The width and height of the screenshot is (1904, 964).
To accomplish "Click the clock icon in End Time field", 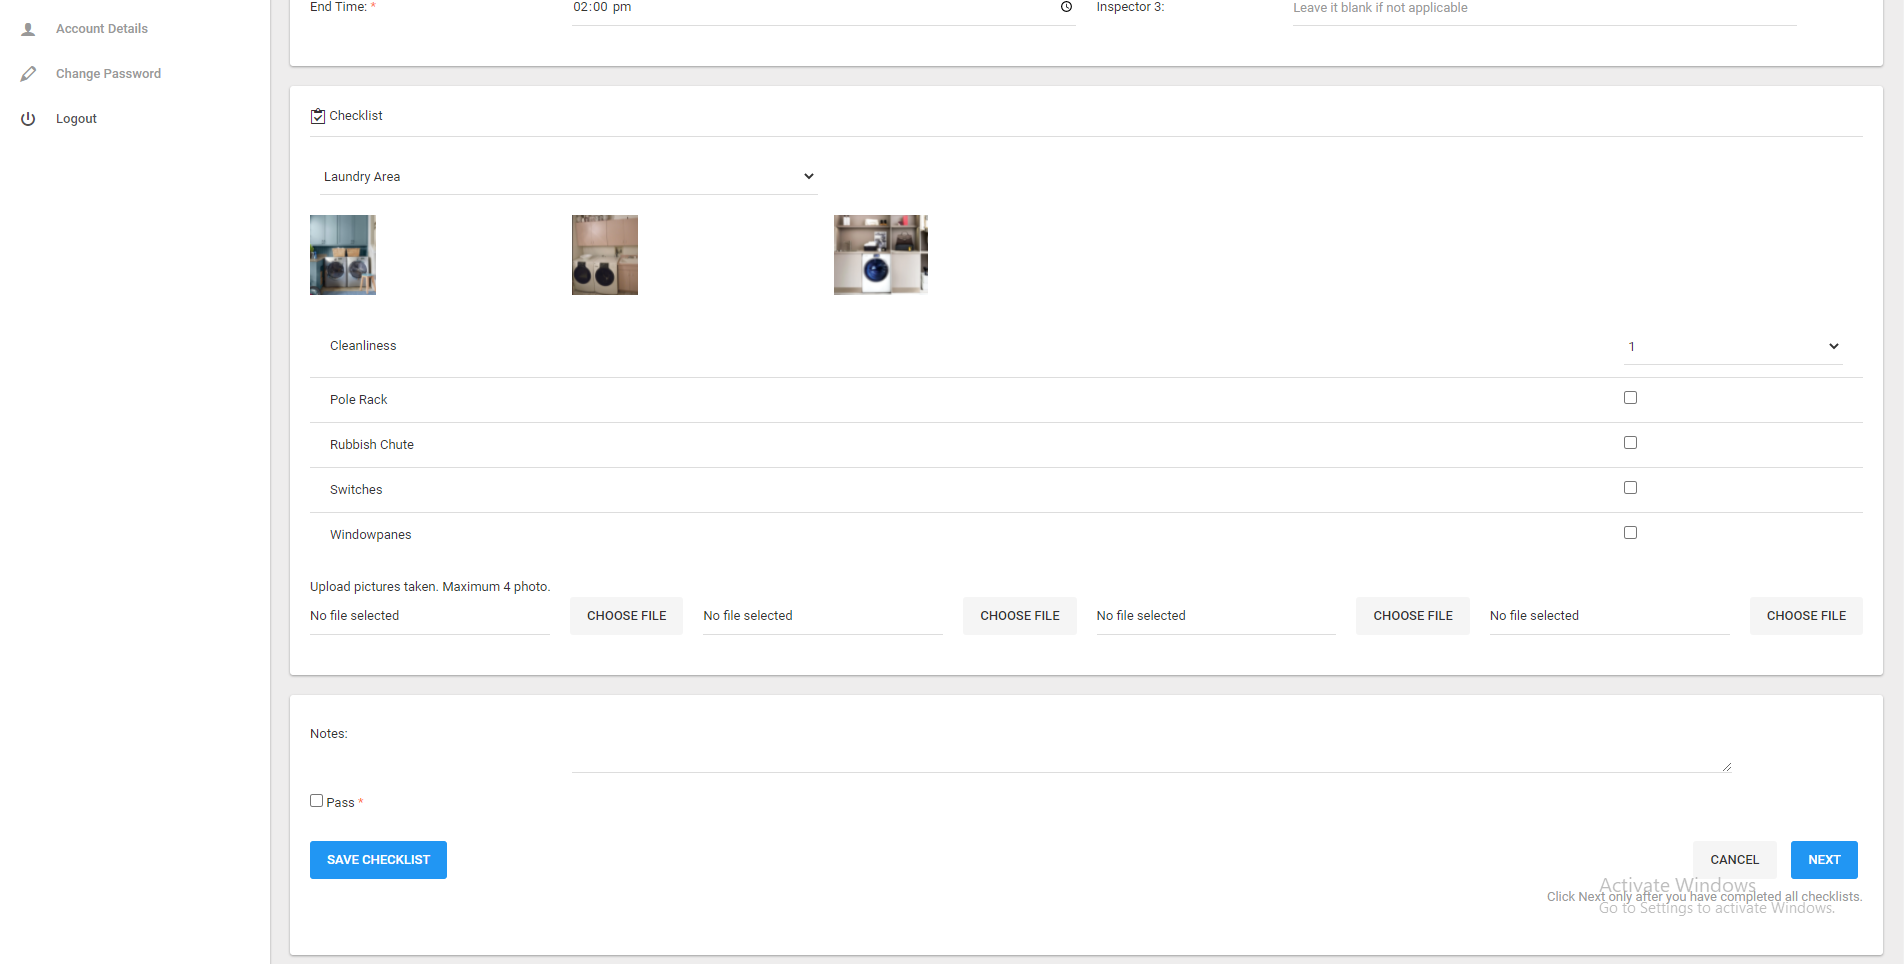I will coord(1066,7).
